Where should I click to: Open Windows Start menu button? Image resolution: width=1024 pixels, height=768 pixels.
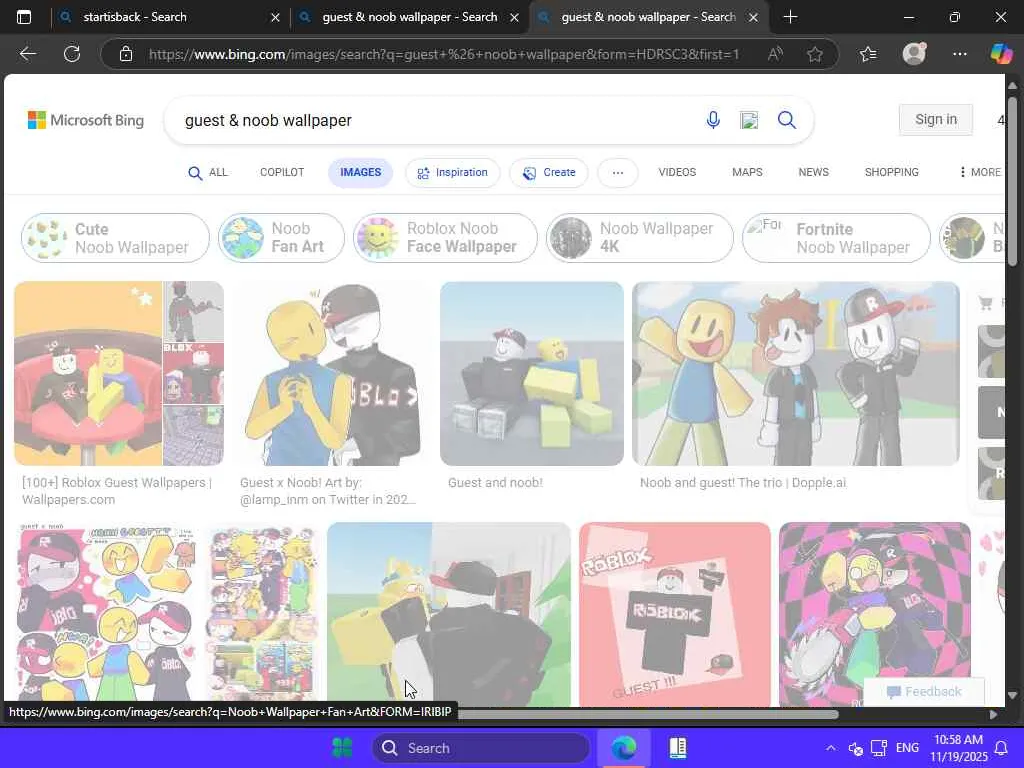(x=342, y=748)
